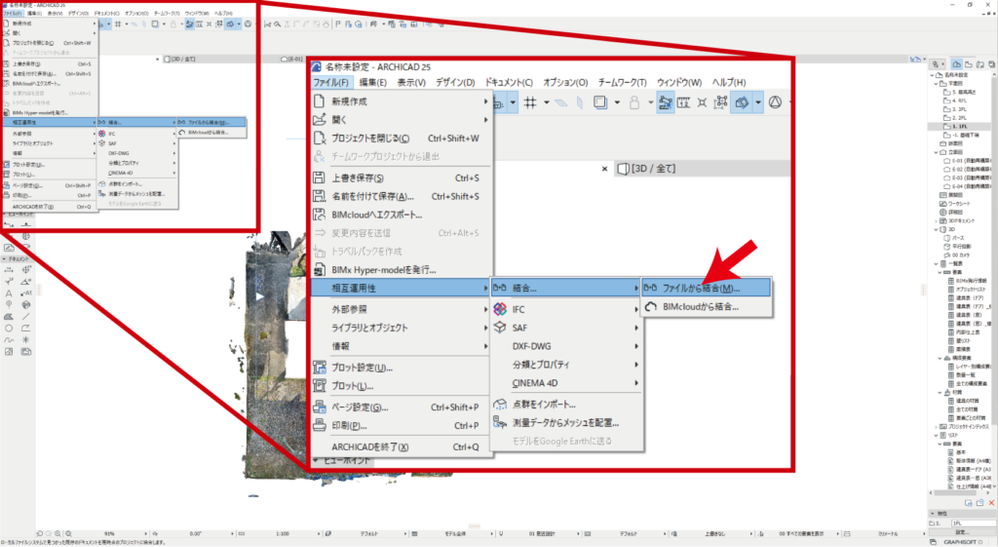Expand the 3Dドキュメント node in the navigator
This screenshot has height=547, width=998.
pyautogui.click(x=936, y=220)
